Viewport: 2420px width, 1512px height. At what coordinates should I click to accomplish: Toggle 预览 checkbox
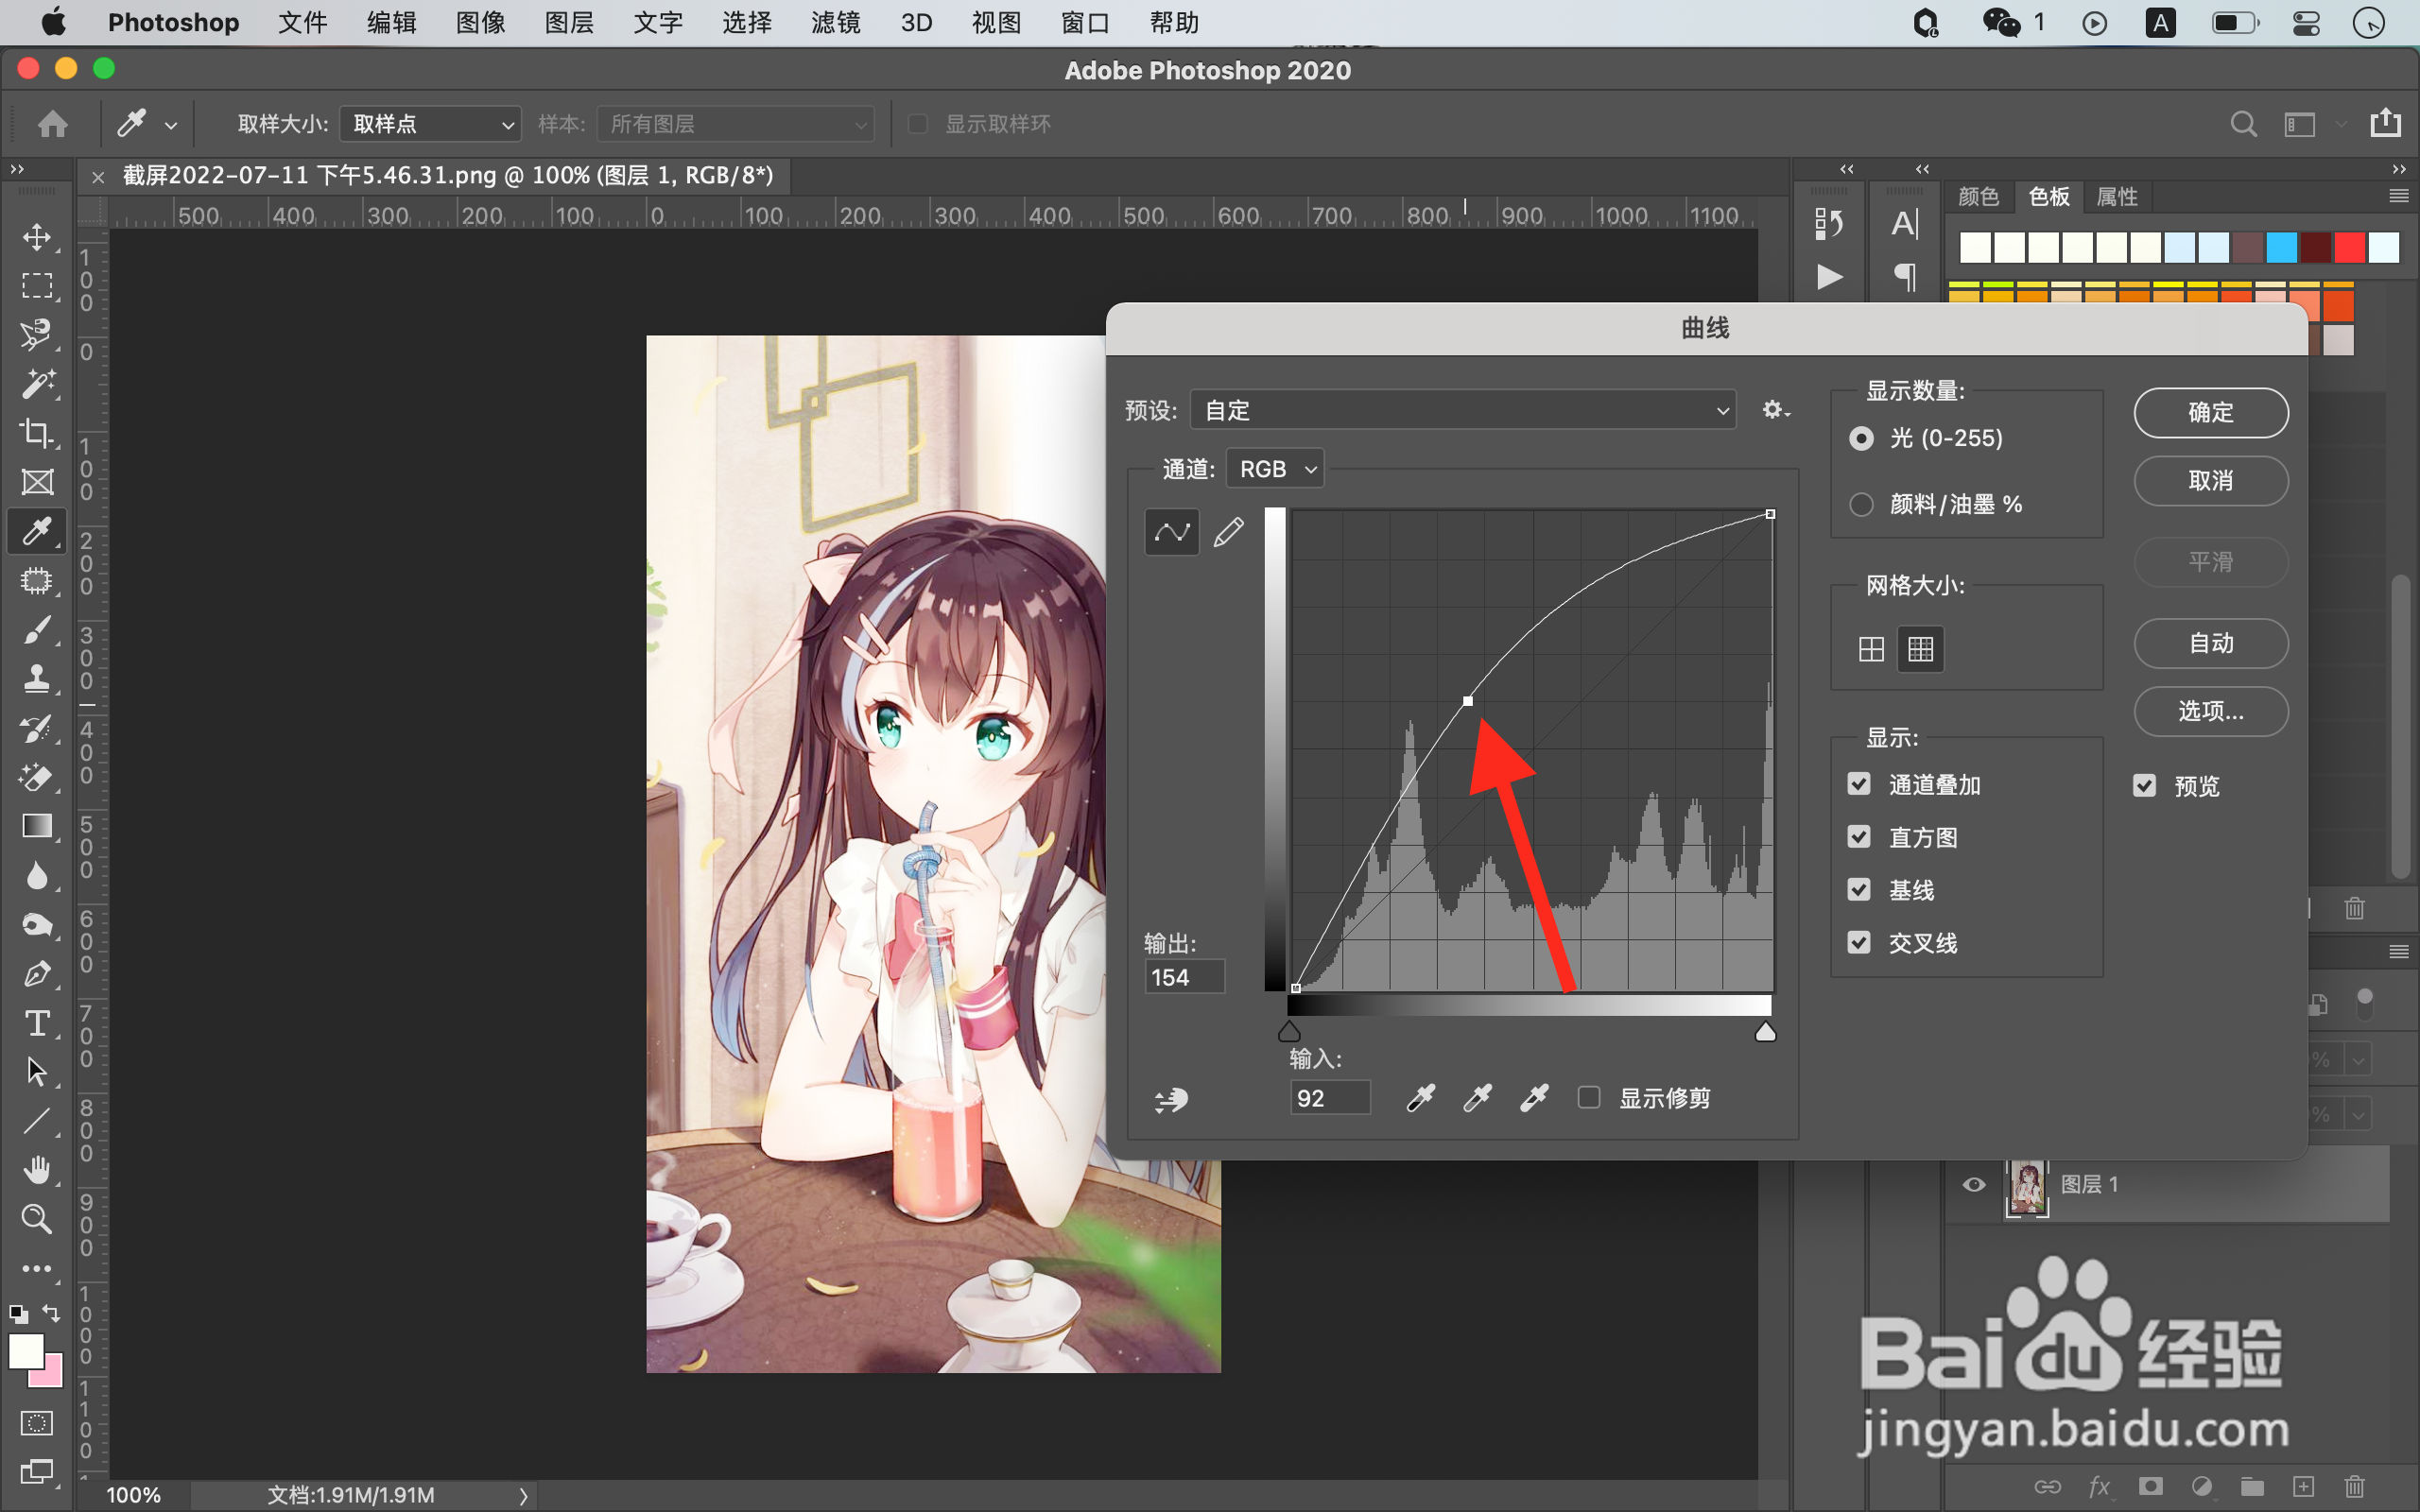click(2144, 786)
